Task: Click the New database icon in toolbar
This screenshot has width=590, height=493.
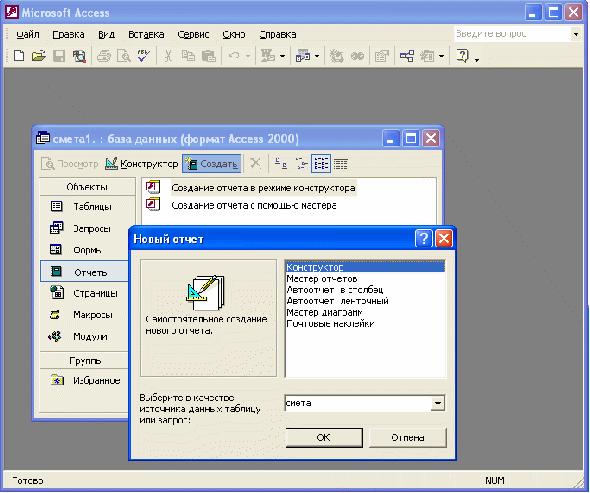Action: (x=19, y=56)
